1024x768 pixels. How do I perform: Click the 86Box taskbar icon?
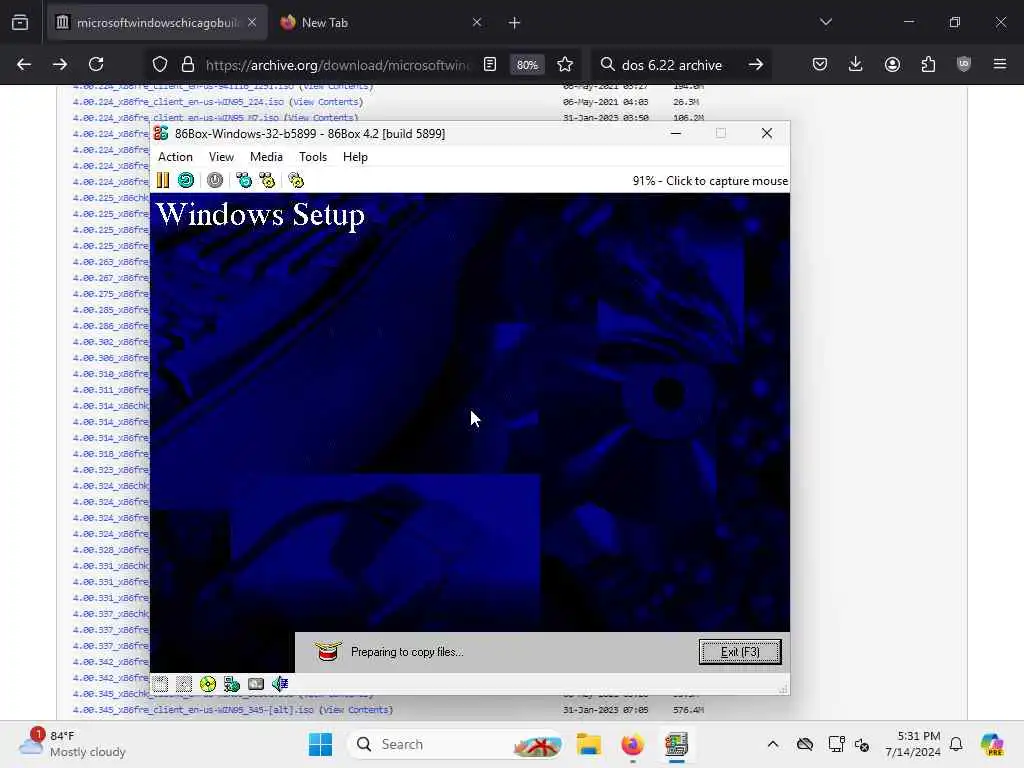676,744
